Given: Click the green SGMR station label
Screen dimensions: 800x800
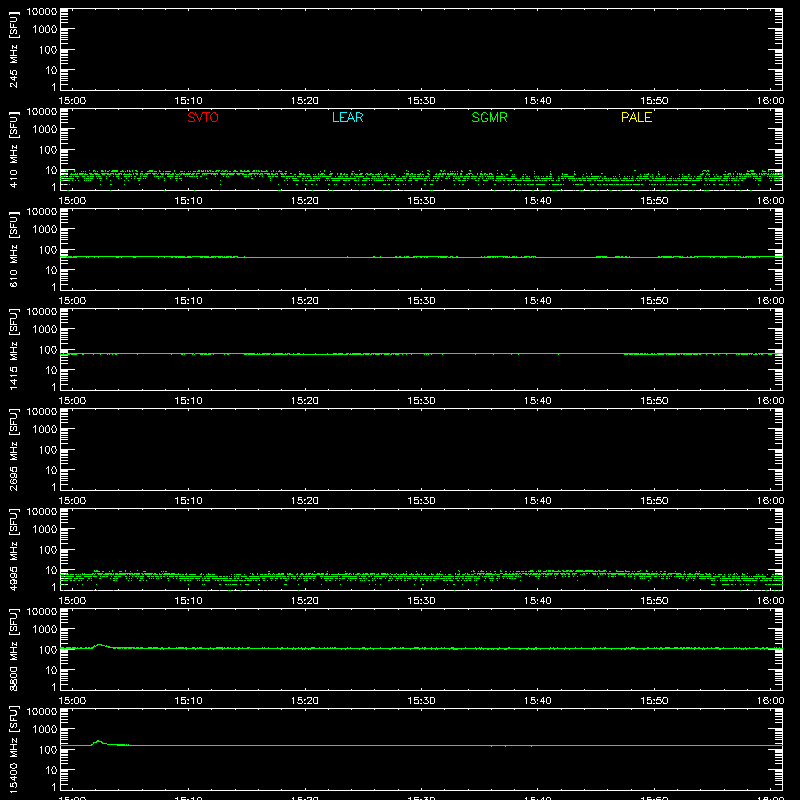Looking at the screenshot, I should pos(489,117).
